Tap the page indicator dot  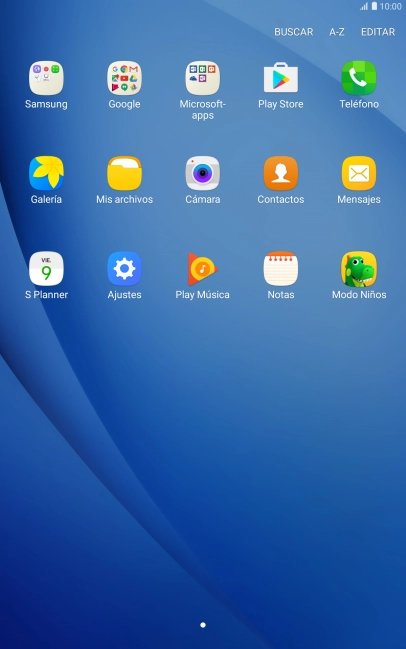click(203, 625)
